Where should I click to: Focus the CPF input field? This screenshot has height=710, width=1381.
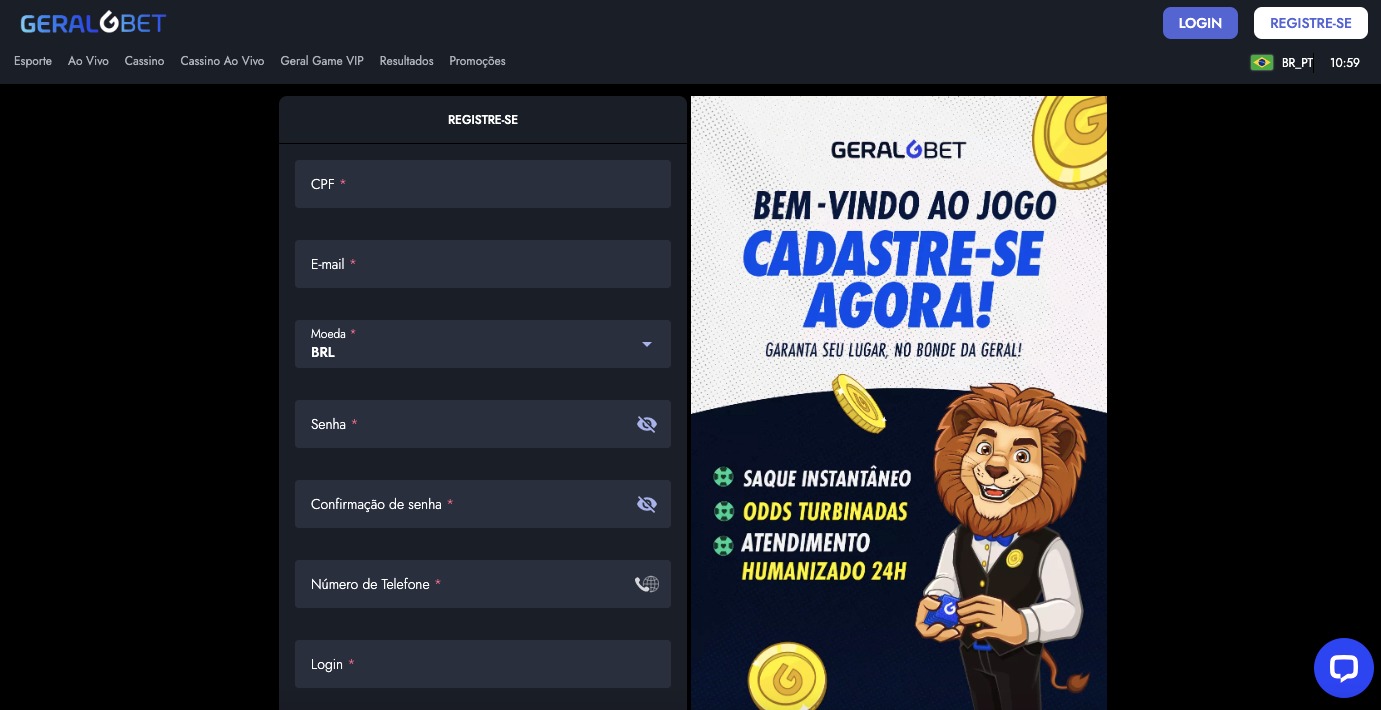pos(483,184)
